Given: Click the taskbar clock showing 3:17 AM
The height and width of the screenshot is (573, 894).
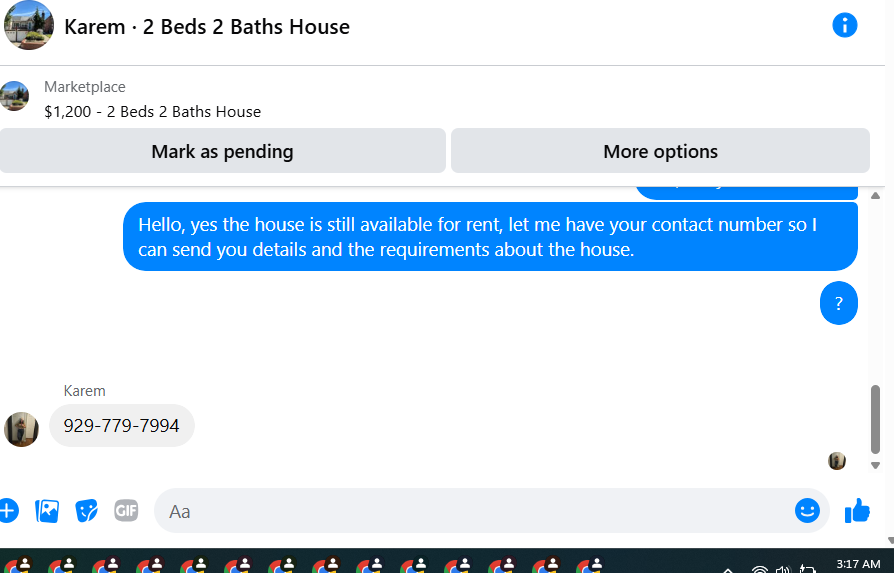Looking at the screenshot, I should tap(857, 565).
